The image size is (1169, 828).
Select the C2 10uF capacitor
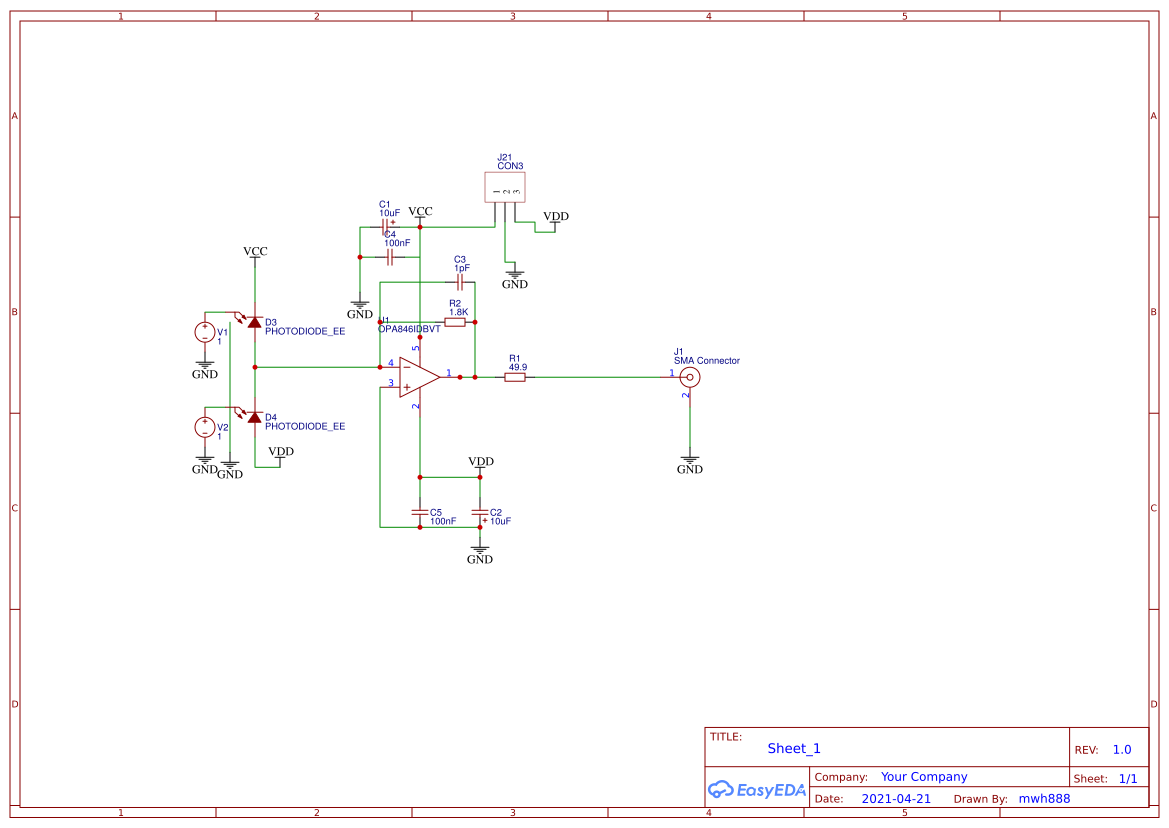click(480, 512)
